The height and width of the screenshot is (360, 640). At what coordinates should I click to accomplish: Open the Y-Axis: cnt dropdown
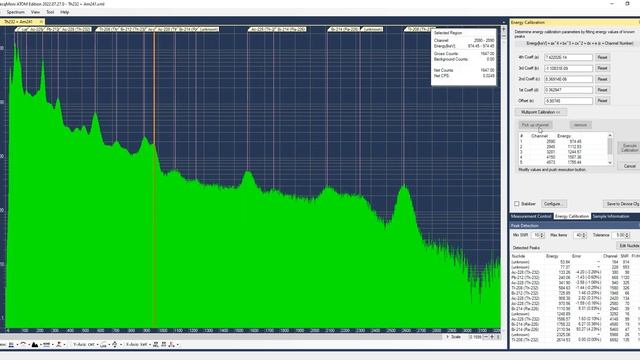tap(86, 345)
